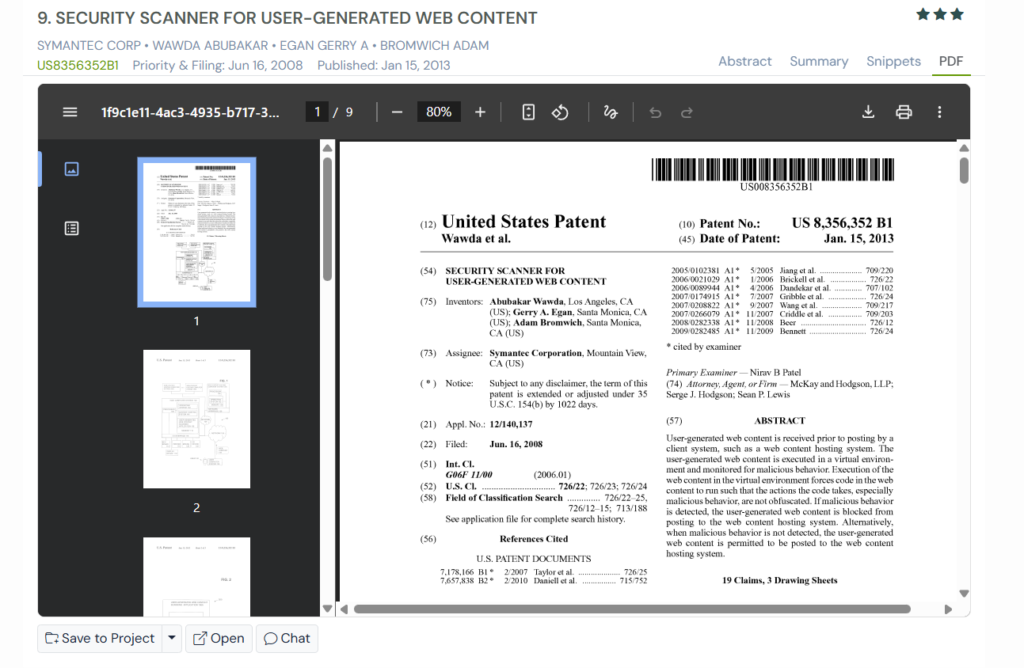Open the PDF viewer hamburger menu
1024x668 pixels.
[69, 112]
